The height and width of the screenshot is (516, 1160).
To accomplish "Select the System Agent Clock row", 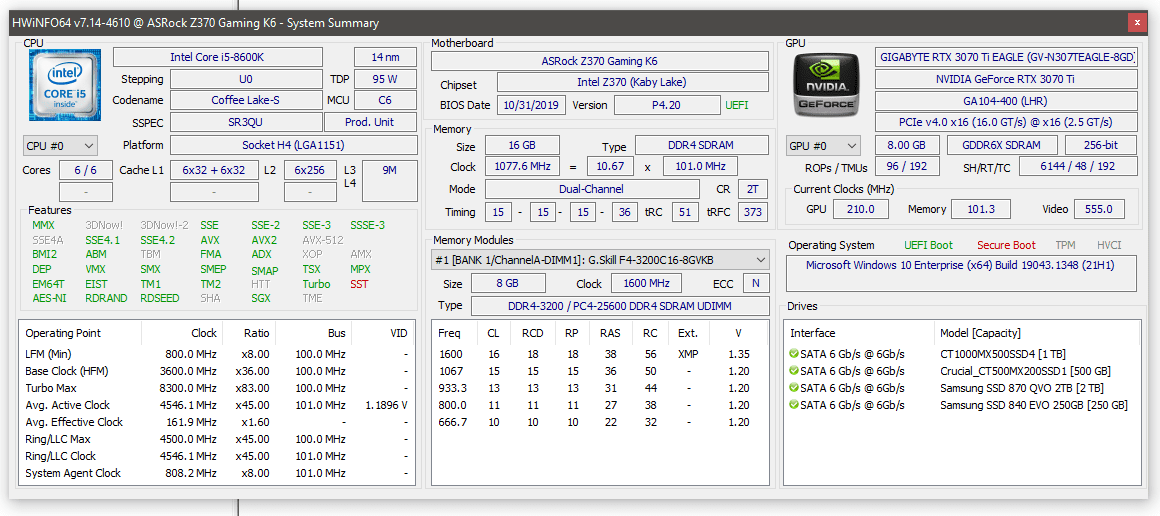I will coord(217,473).
